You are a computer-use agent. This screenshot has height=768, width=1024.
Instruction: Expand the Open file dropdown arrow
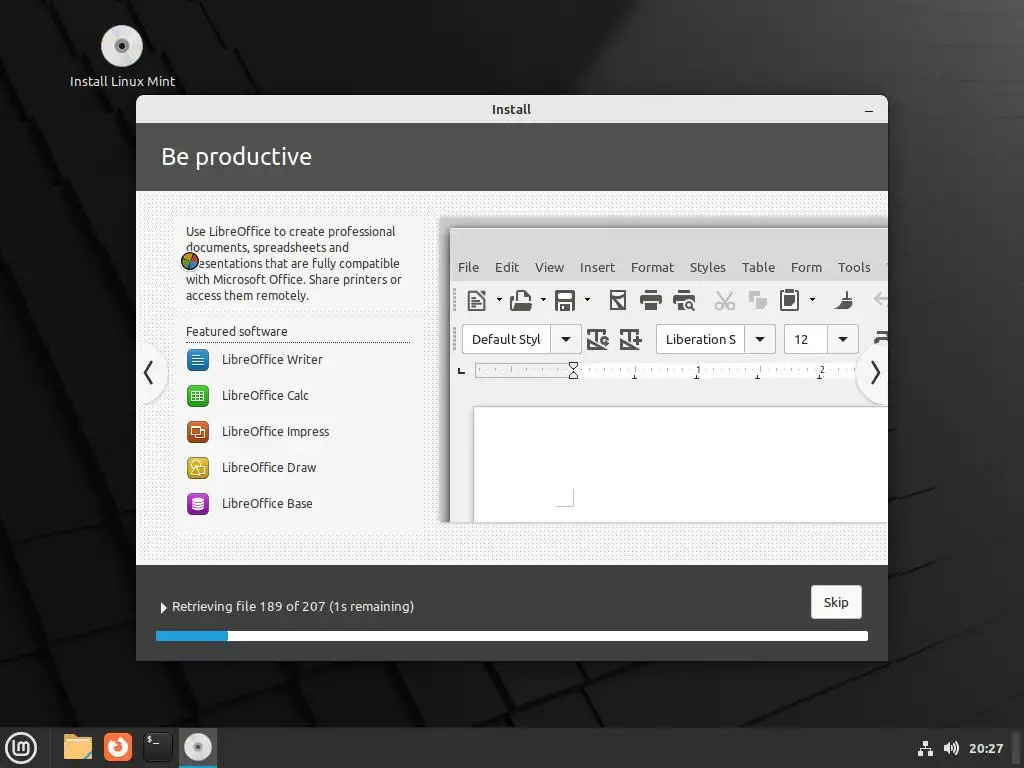[543, 300]
